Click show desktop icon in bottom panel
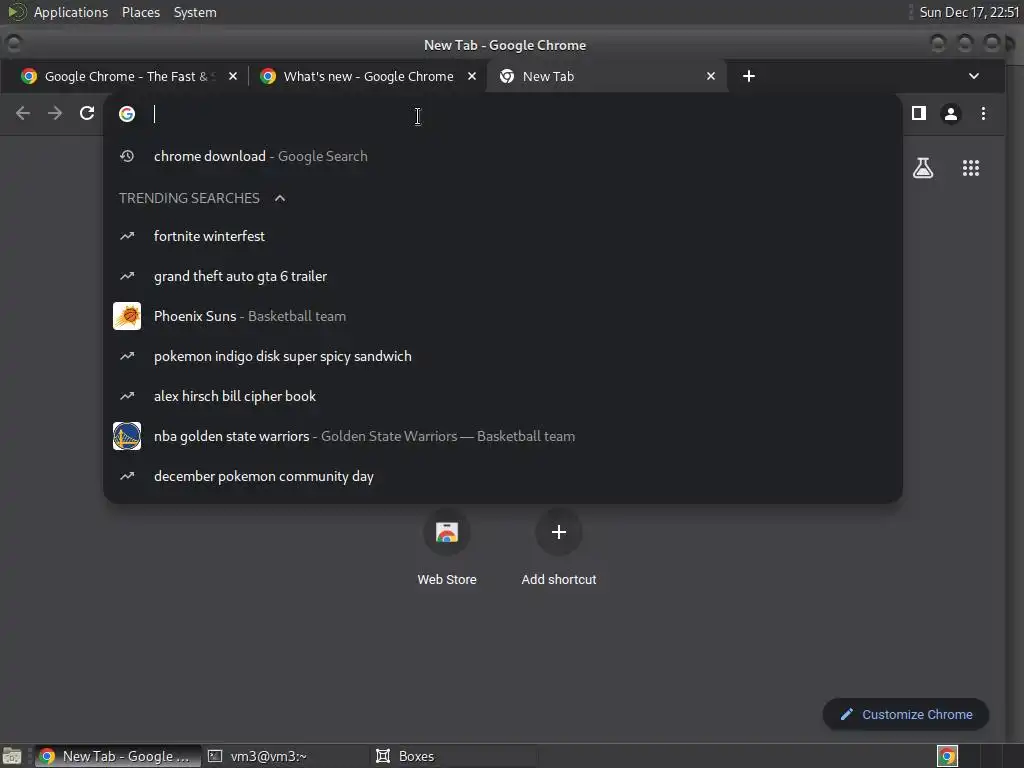The height and width of the screenshot is (768, 1024). point(12,756)
